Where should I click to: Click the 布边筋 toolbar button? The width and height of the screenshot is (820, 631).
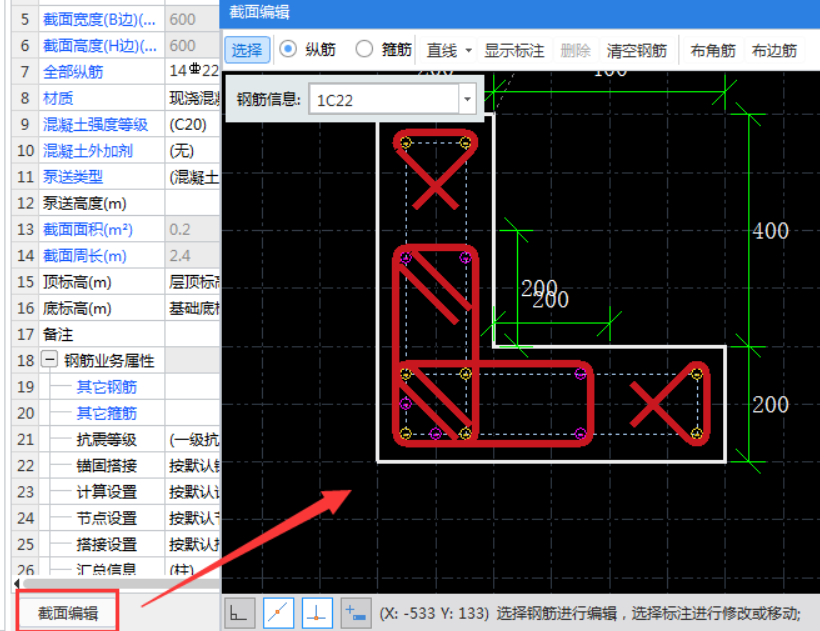774,50
